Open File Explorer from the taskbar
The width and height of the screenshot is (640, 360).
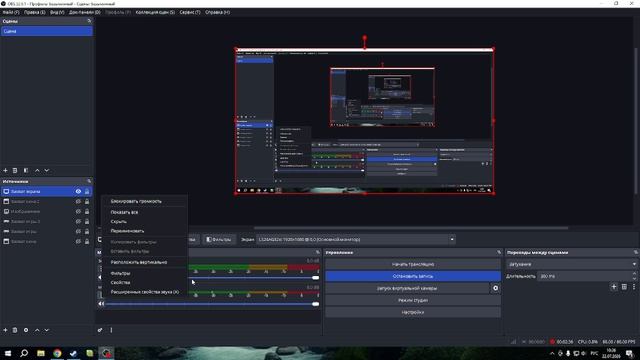click(x=41, y=353)
